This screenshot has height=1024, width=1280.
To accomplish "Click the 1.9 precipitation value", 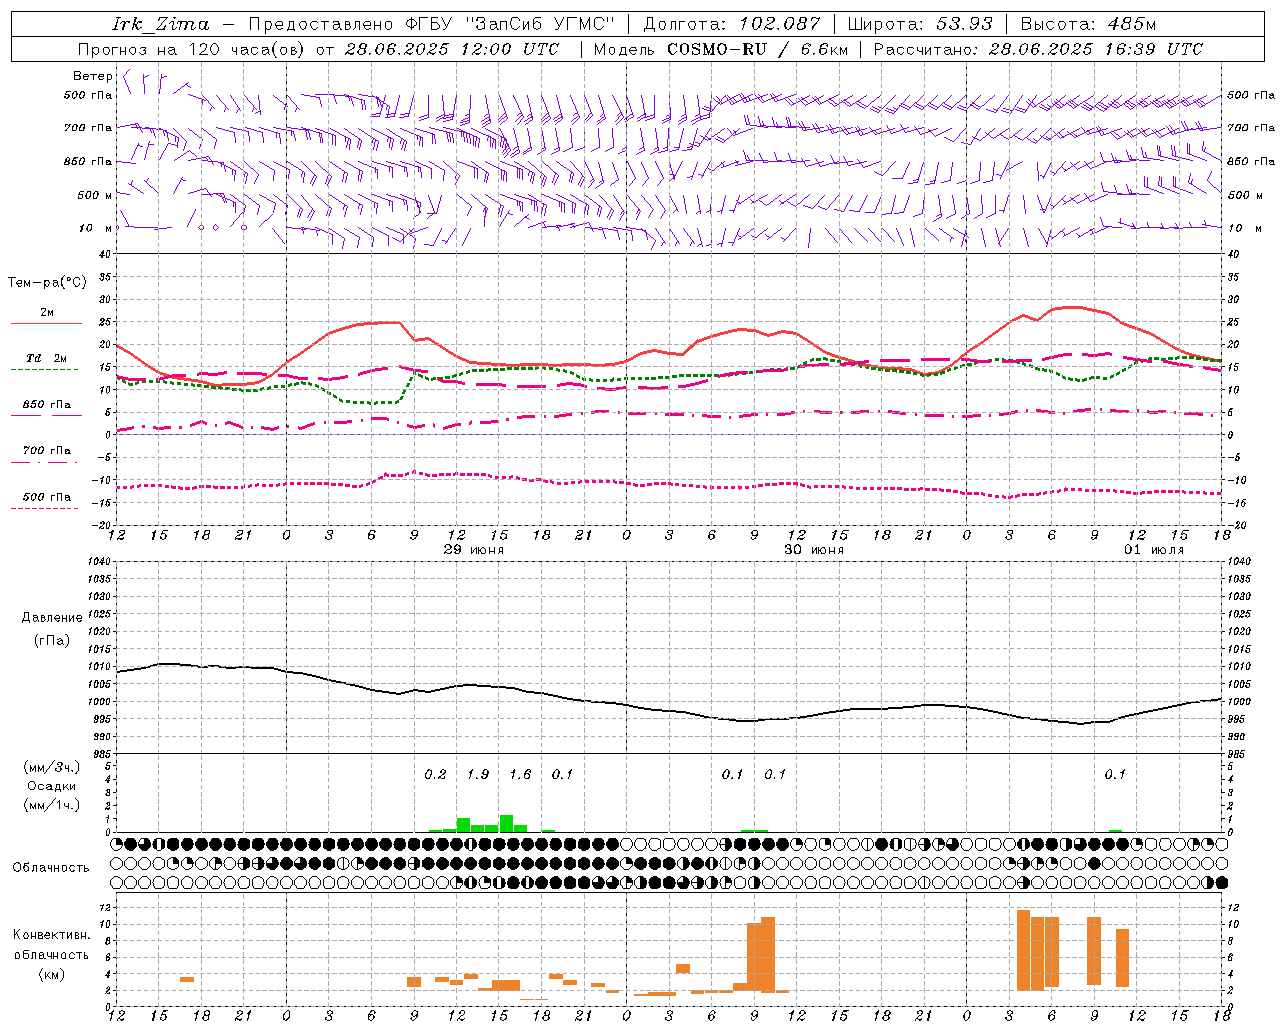I will (x=478, y=774).
